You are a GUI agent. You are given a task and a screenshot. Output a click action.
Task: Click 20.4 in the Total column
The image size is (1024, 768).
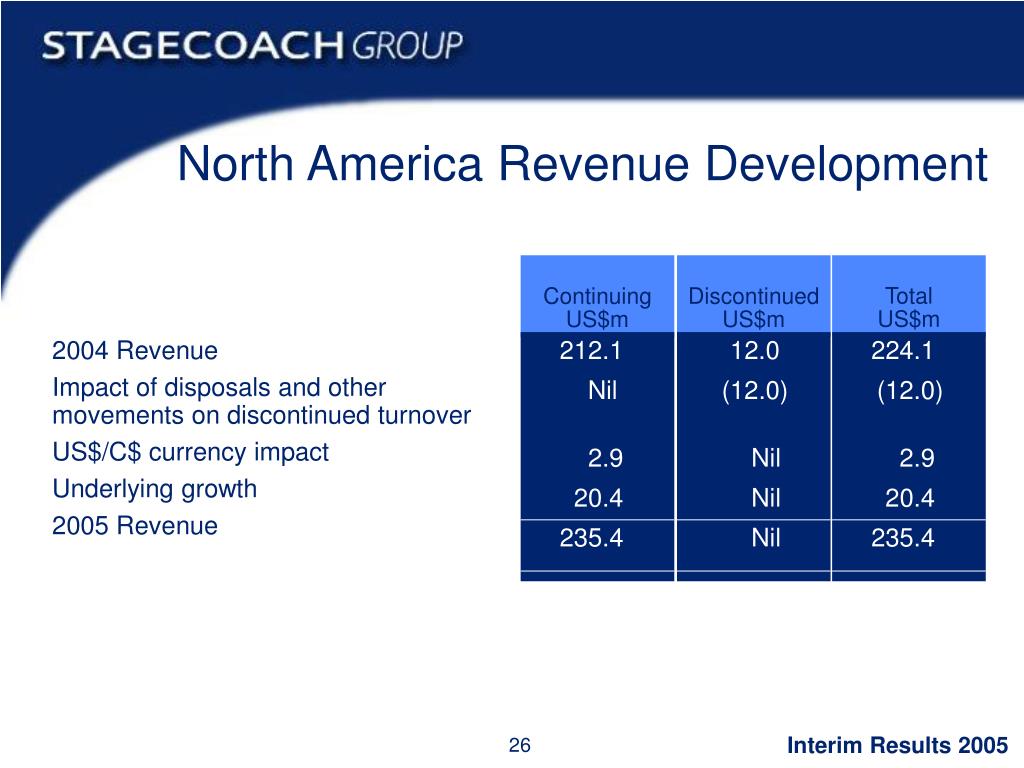tap(910, 498)
